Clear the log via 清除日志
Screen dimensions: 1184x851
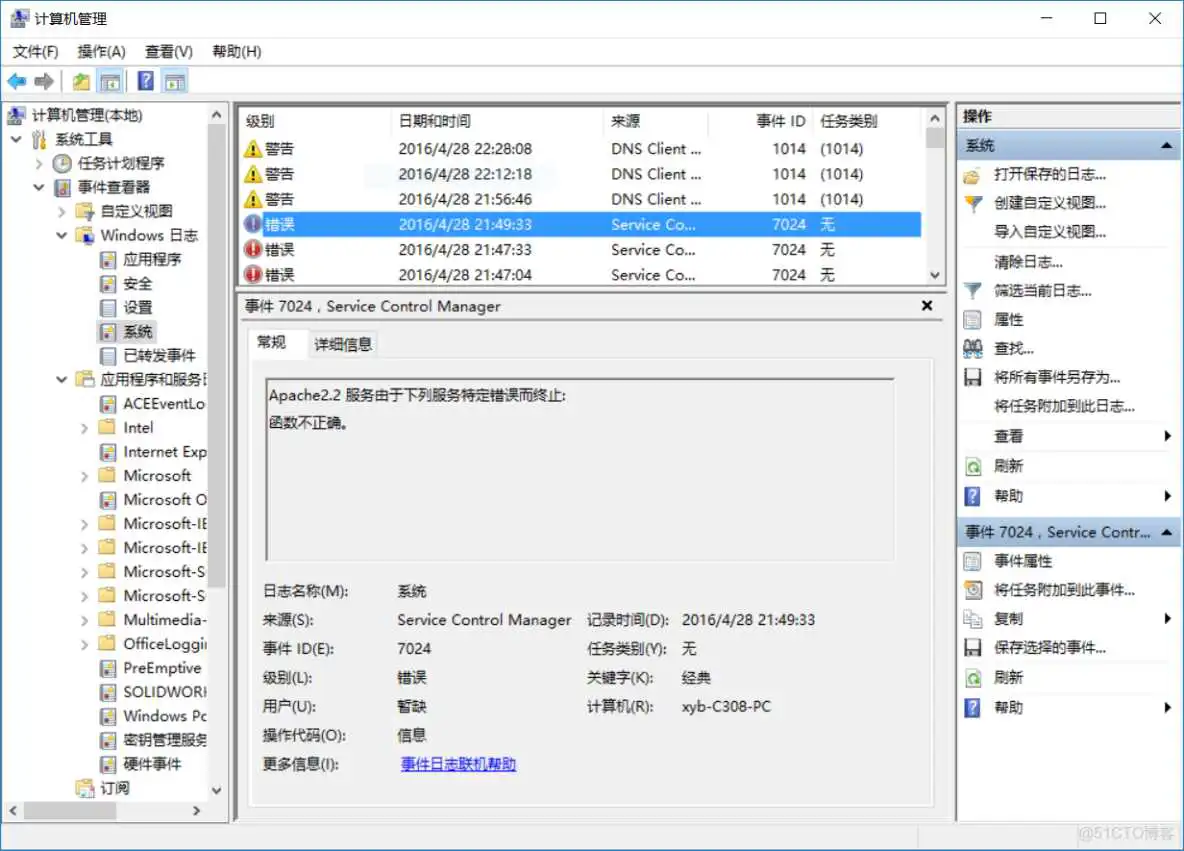pyautogui.click(x=1036, y=261)
